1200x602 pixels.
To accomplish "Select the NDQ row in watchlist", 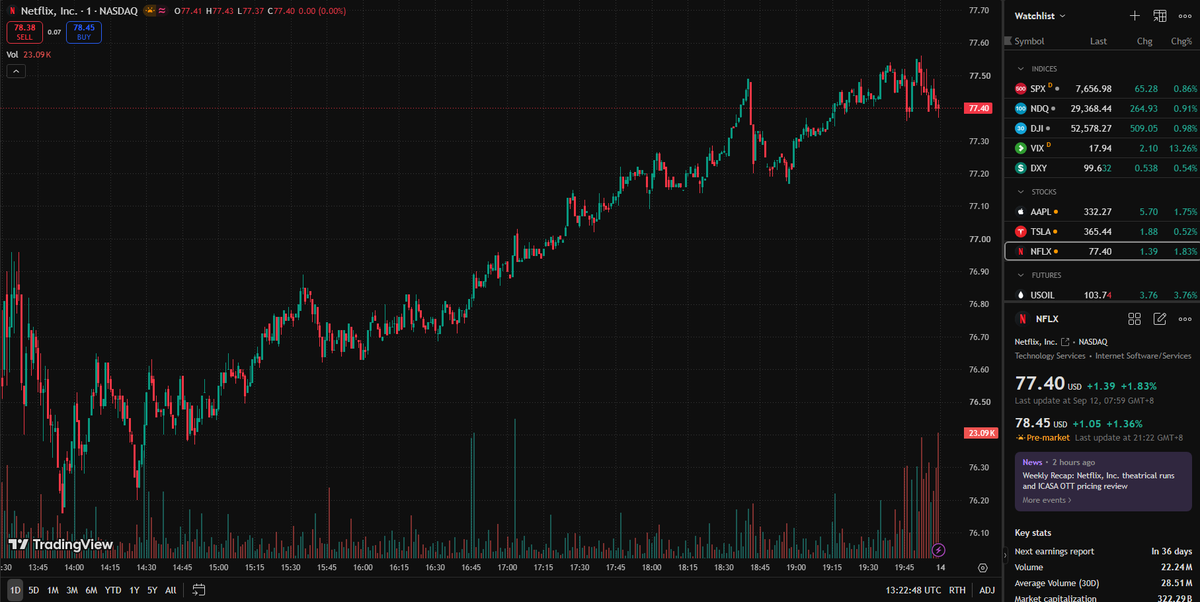I will click(1102, 108).
